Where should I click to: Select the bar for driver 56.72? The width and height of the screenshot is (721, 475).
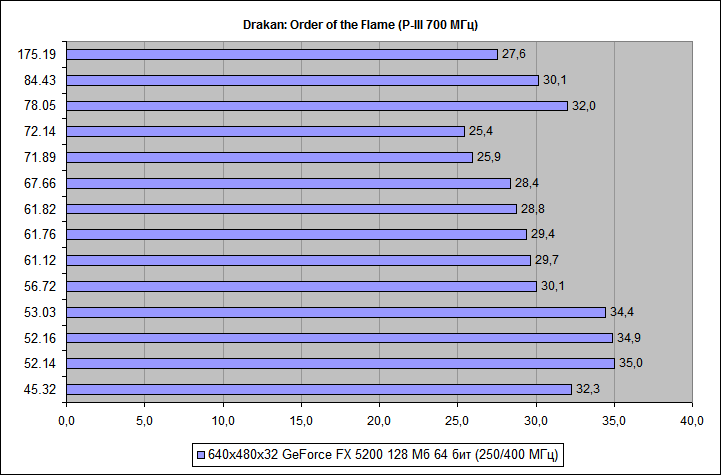tap(302, 286)
